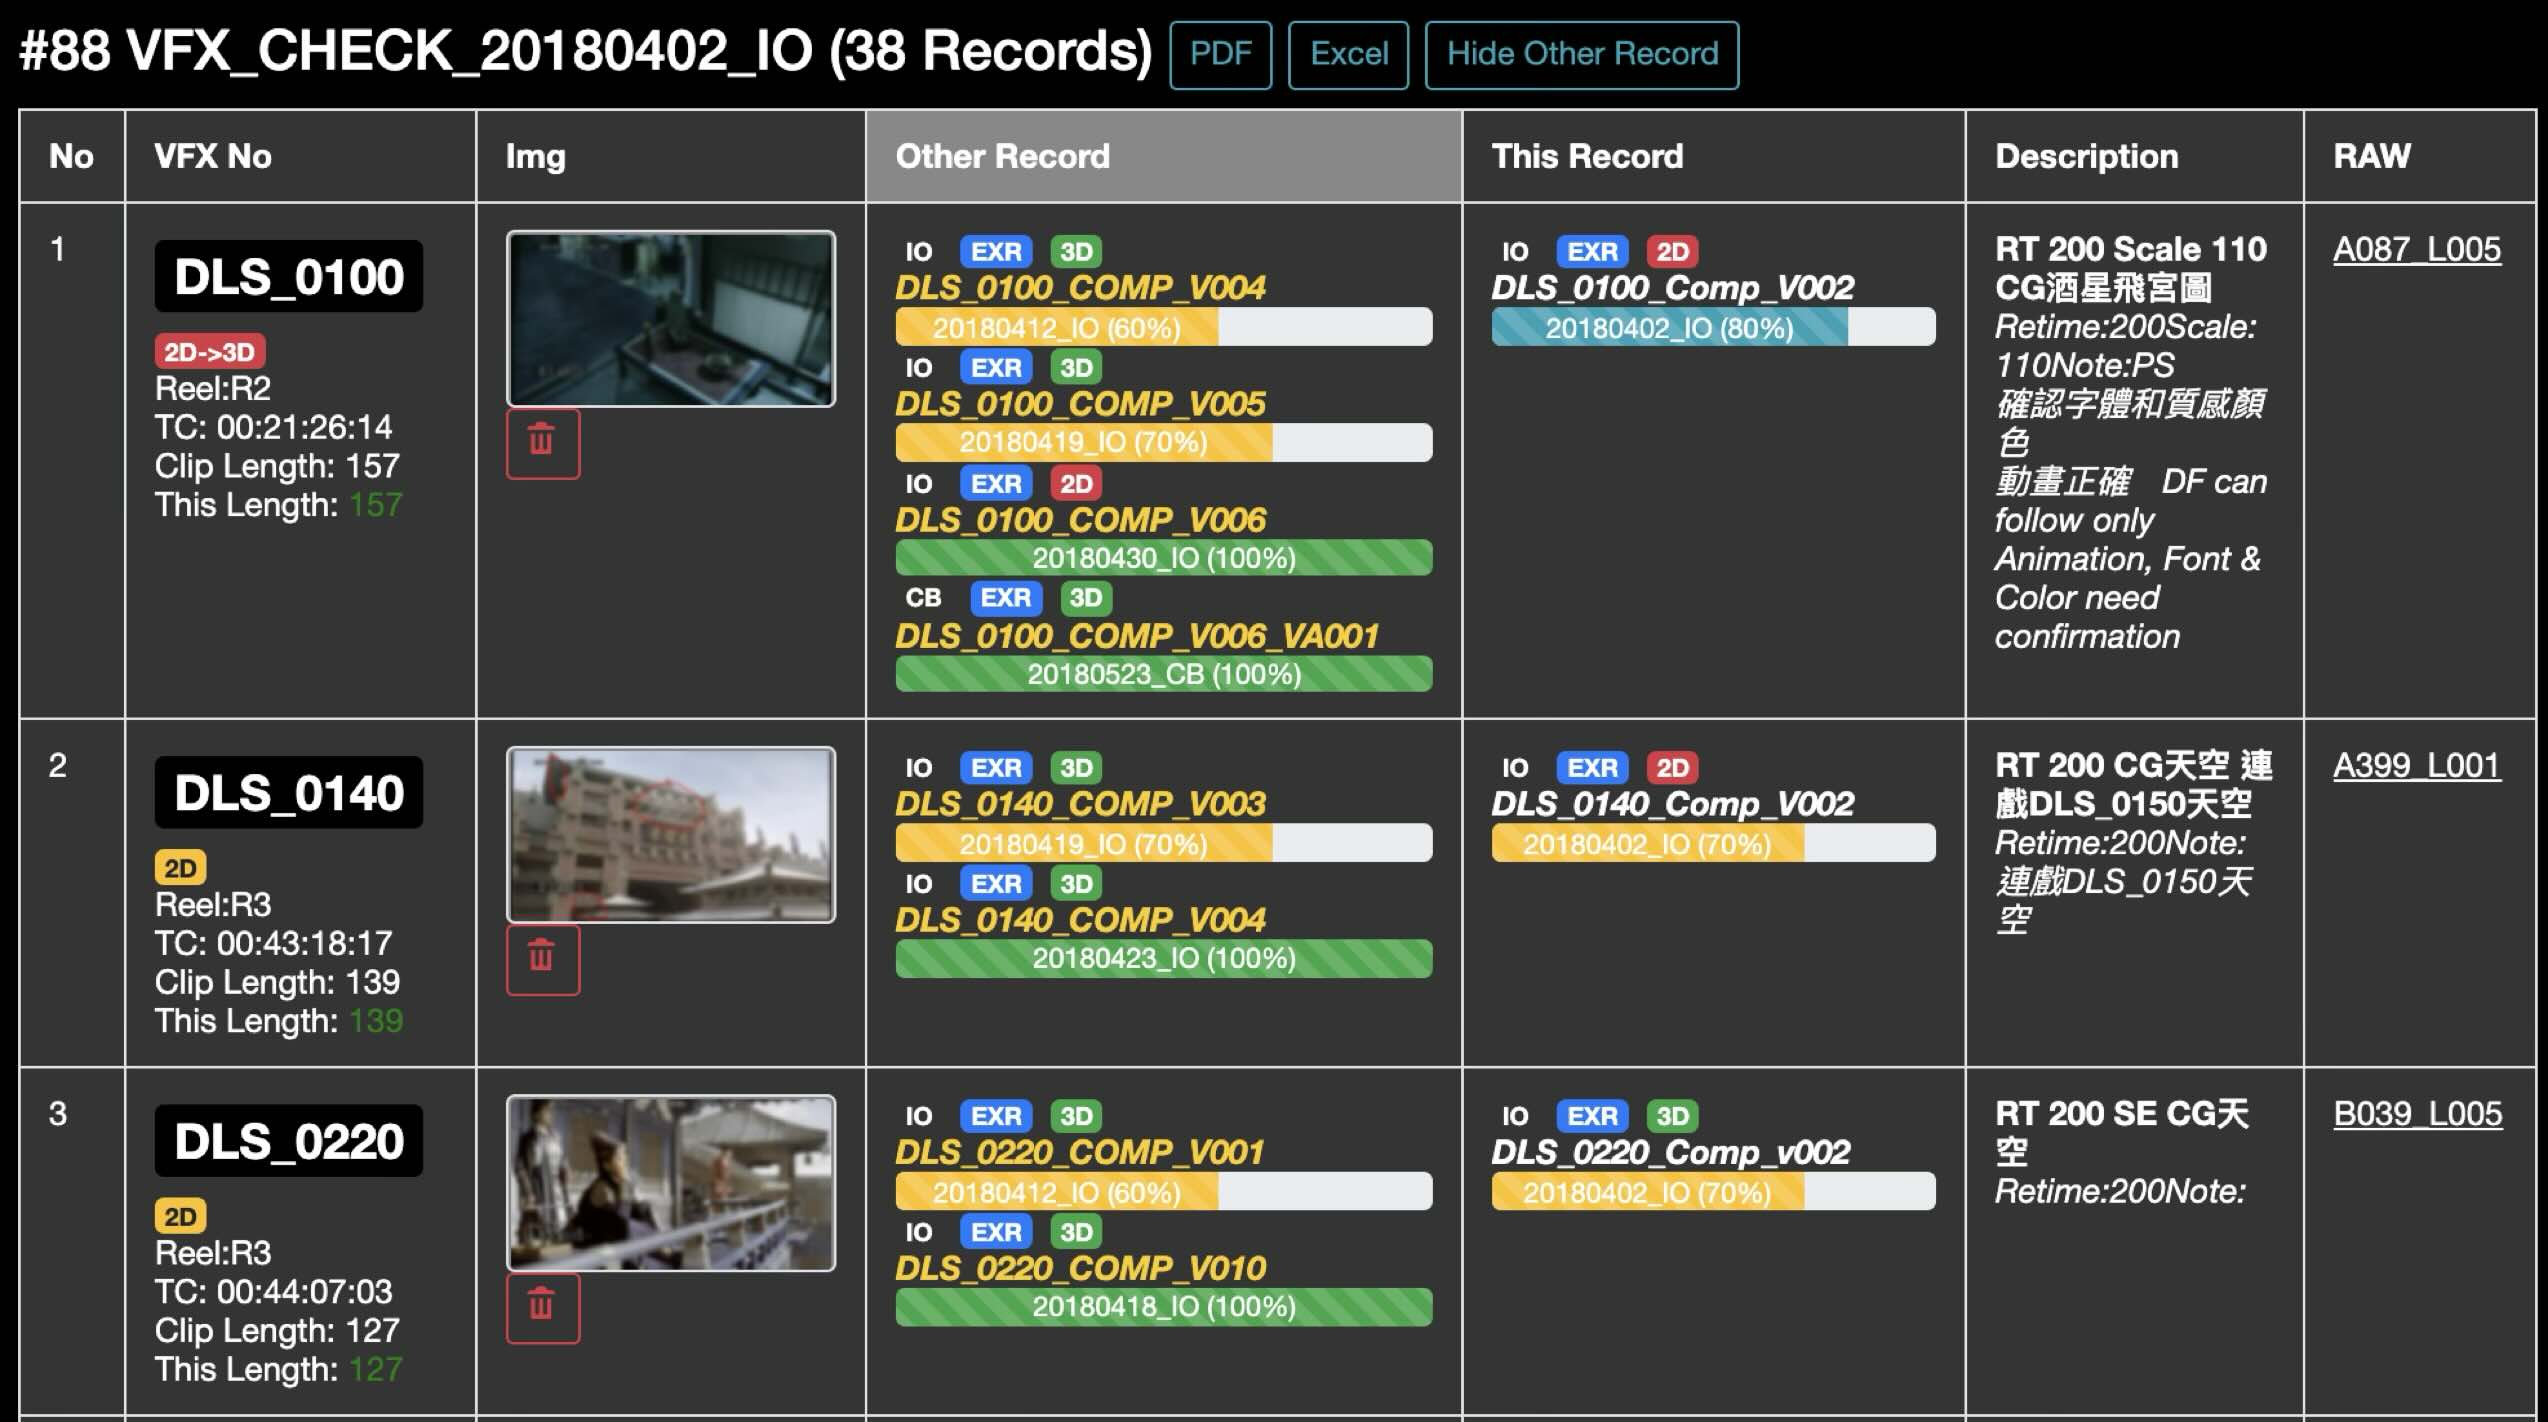Open DLS_0100_COMP_V006_VA001 record name
Image resolution: width=2548 pixels, height=1422 pixels.
coord(1136,636)
